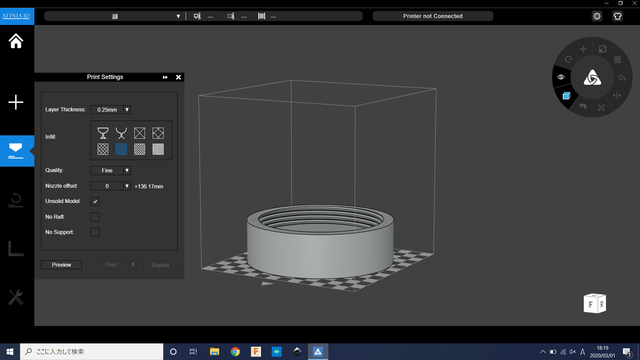Open the Print button dropdown arrow

pos(133,265)
